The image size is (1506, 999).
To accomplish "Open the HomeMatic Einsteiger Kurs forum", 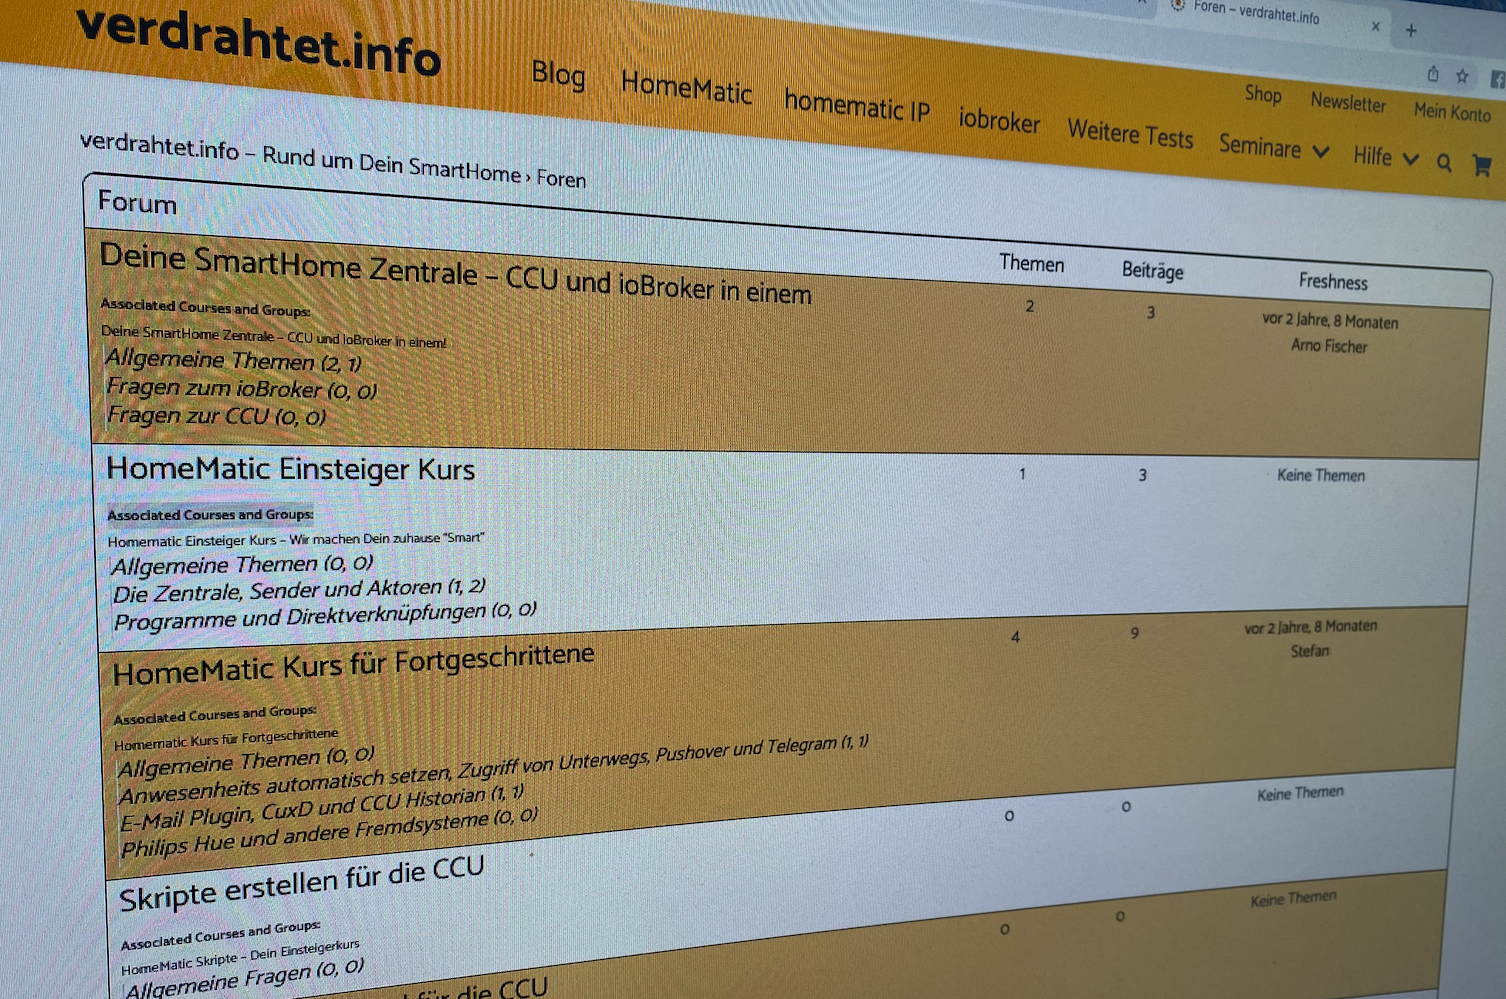I will point(290,469).
